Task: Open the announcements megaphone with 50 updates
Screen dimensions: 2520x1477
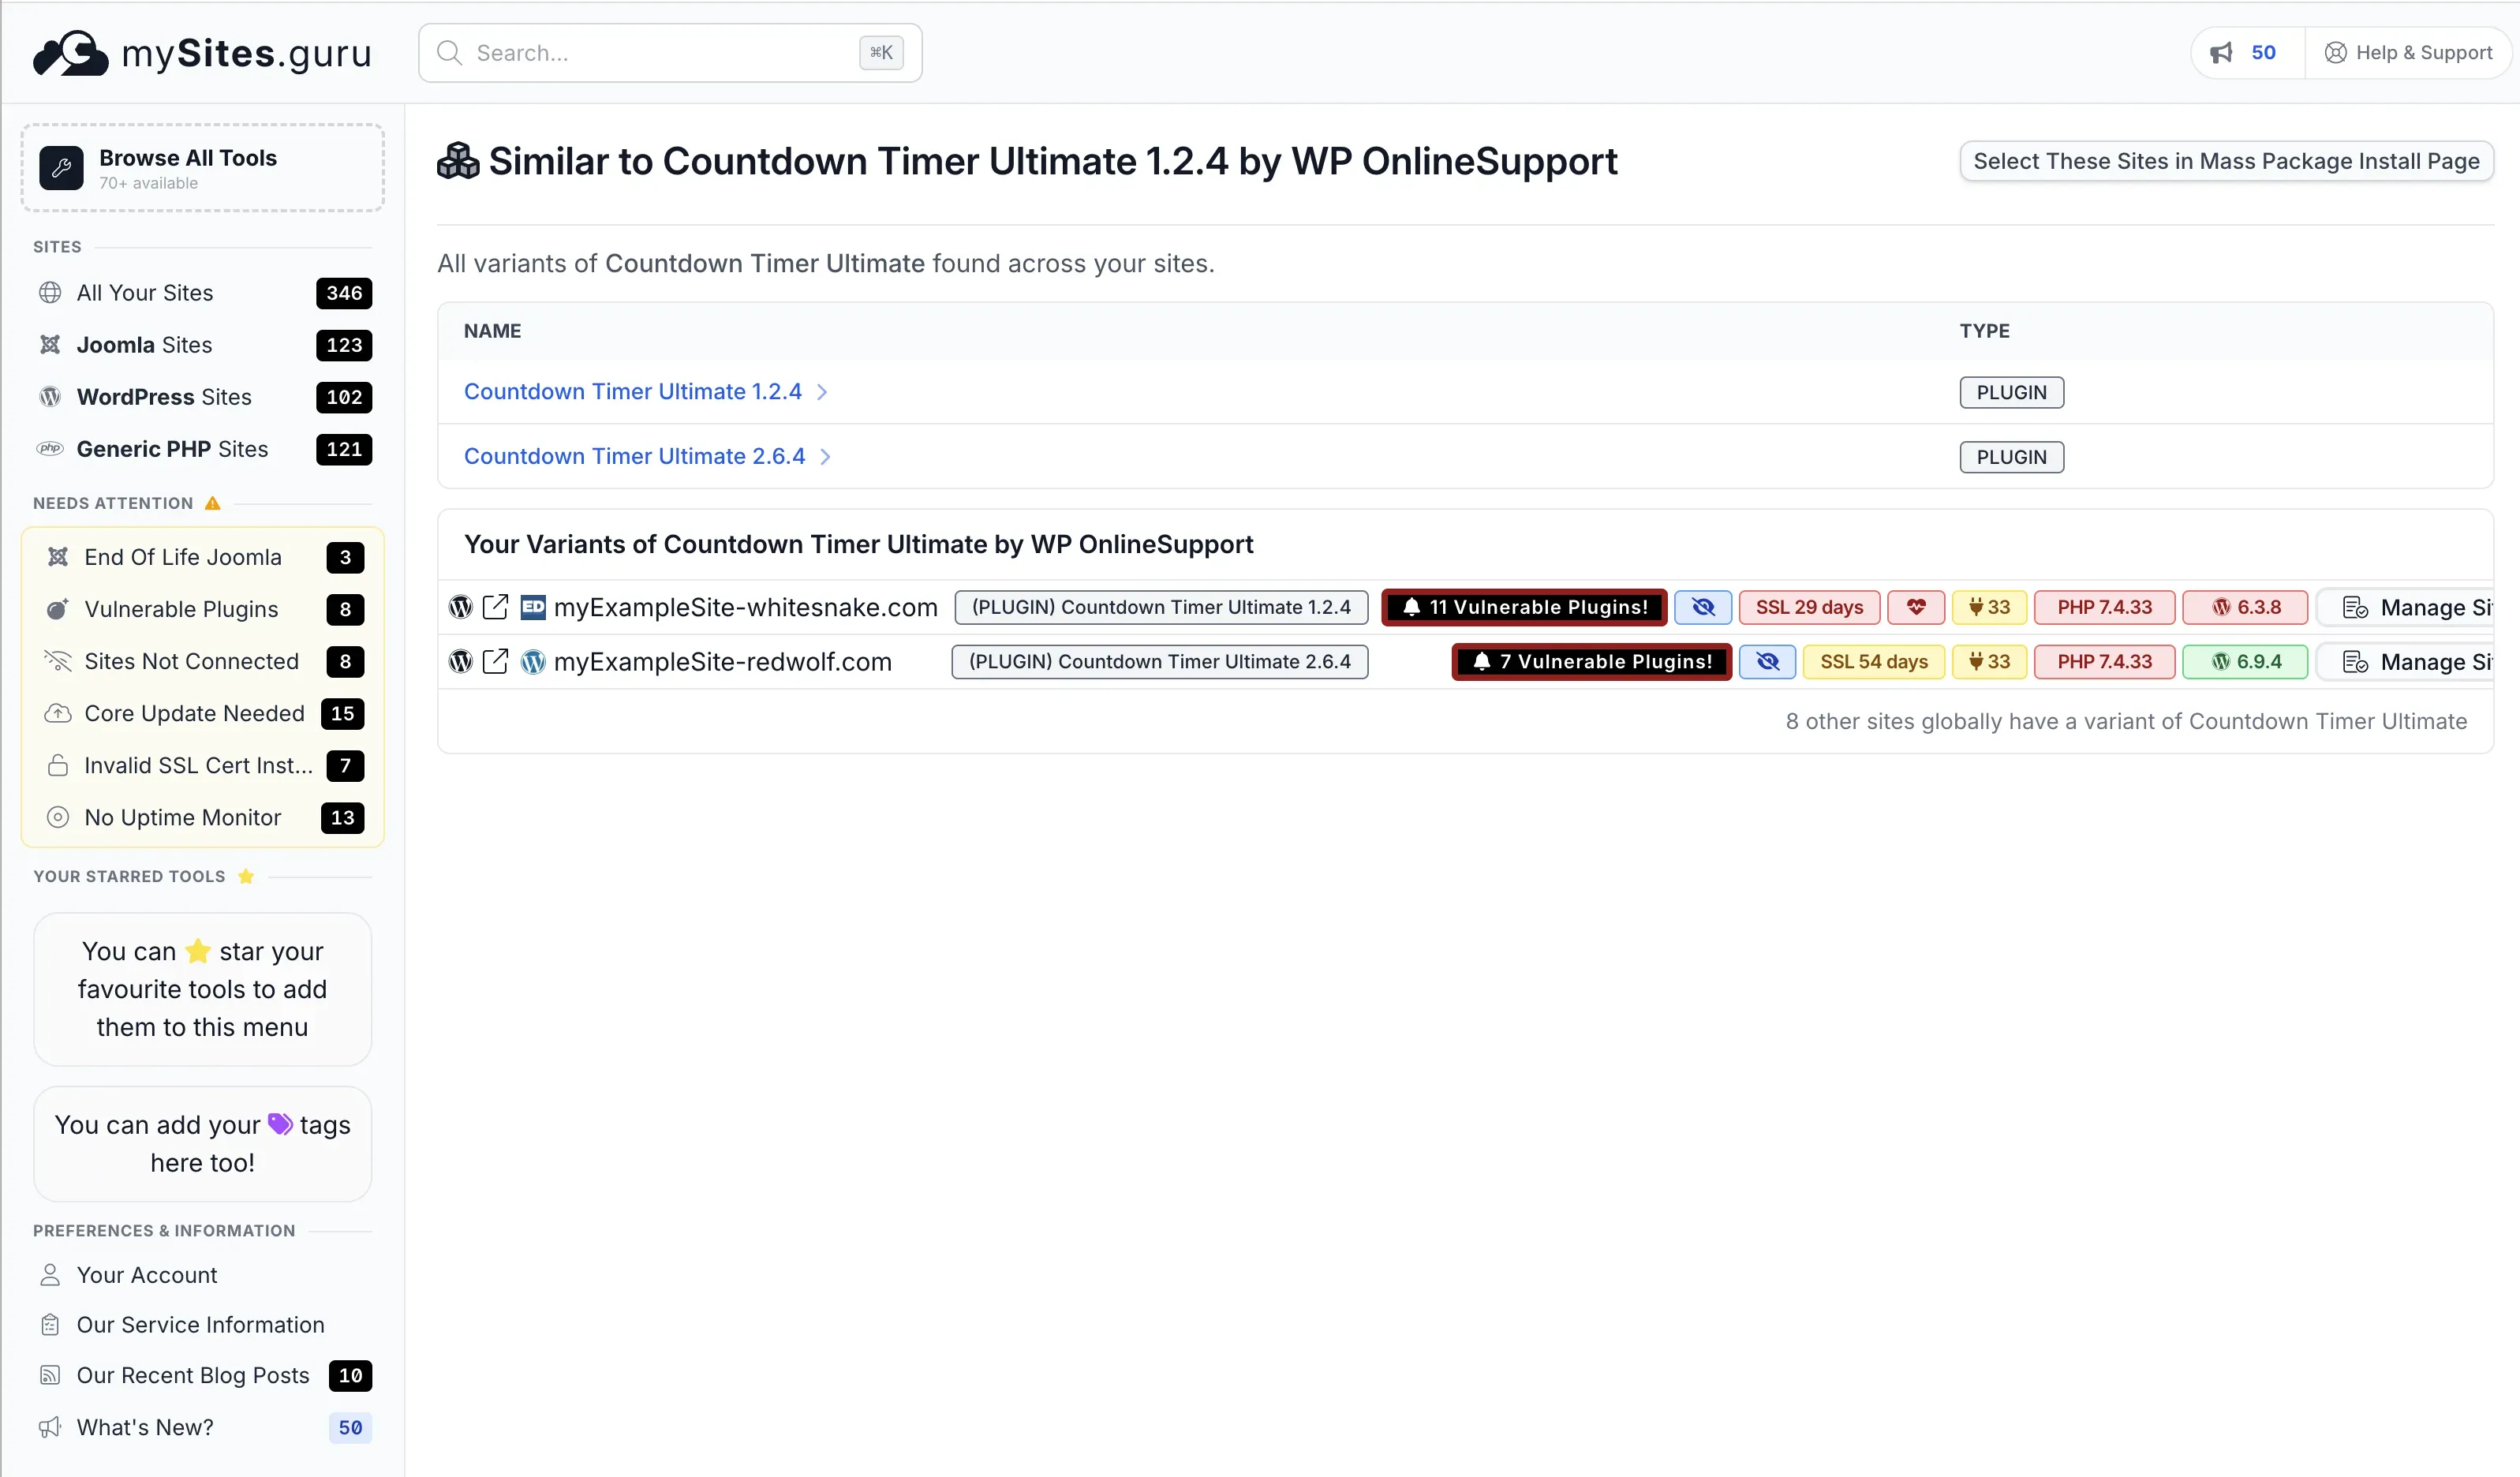Action: 2243,52
